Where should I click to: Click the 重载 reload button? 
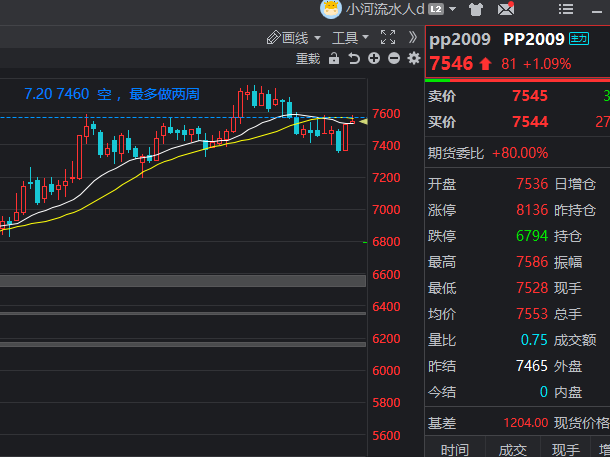(308, 59)
